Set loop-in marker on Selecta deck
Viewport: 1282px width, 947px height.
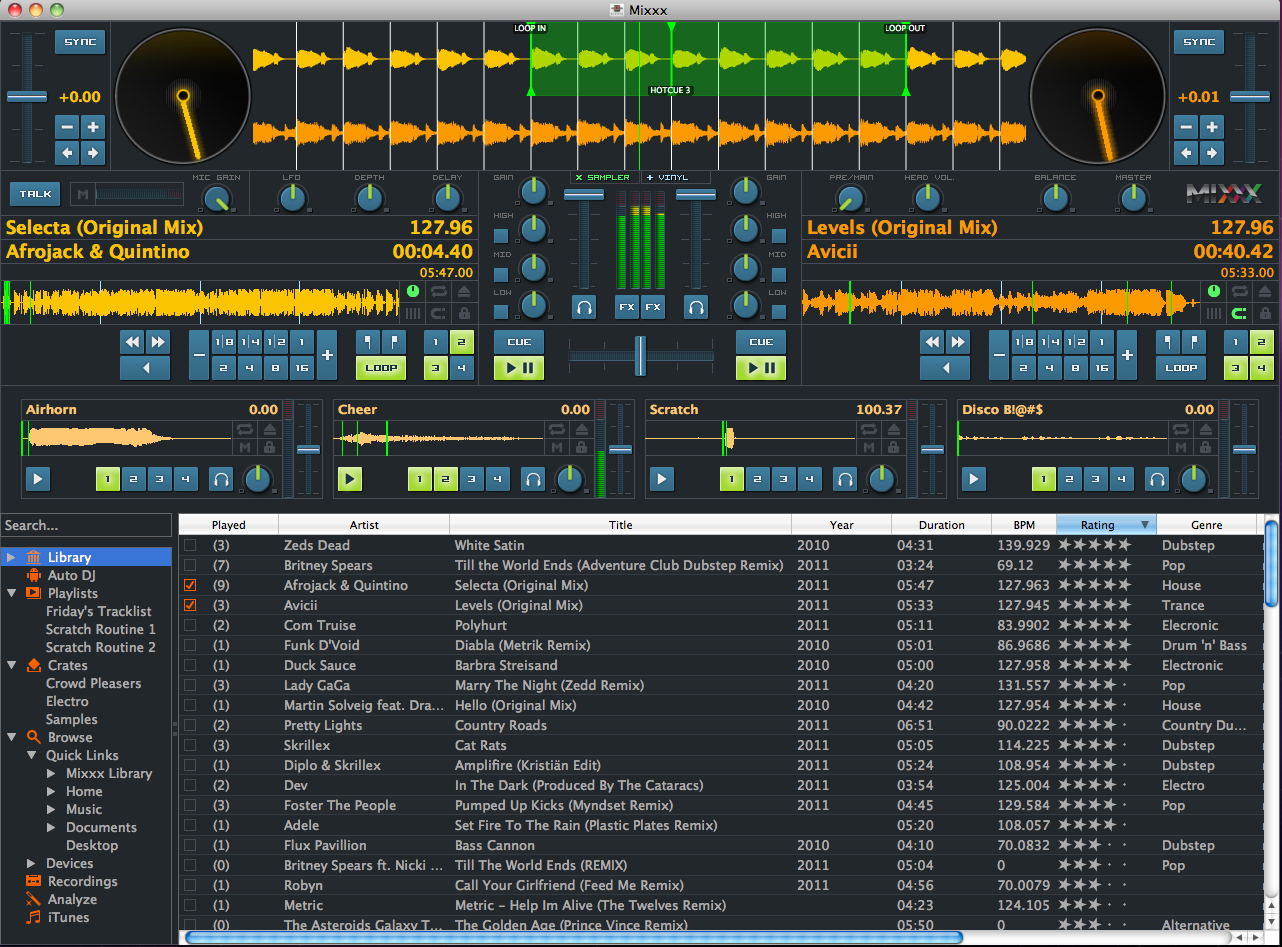(x=369, y=342)
